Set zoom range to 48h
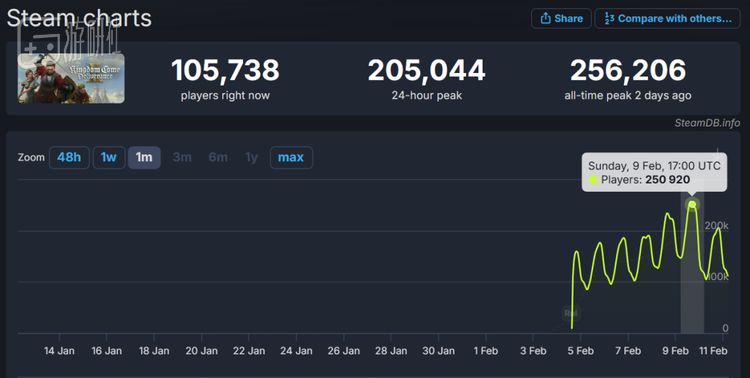The width and height of the screenshot is (750, 378). coord(69,157)
